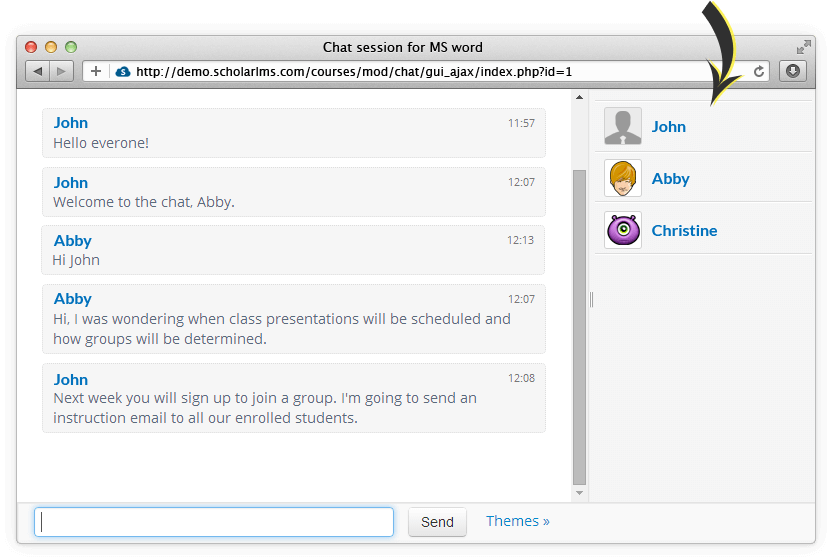Open Abby's profile in the user list
Image resolution: width=832 pixels, height=560 pixels.
coord(671,179)
